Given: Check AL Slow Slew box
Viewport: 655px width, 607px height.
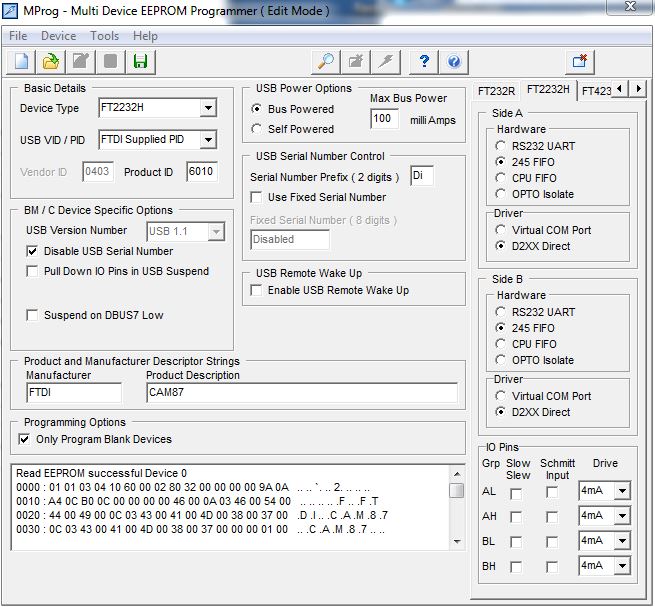Looking at the screenshot, I should click(x=516, y=494).
